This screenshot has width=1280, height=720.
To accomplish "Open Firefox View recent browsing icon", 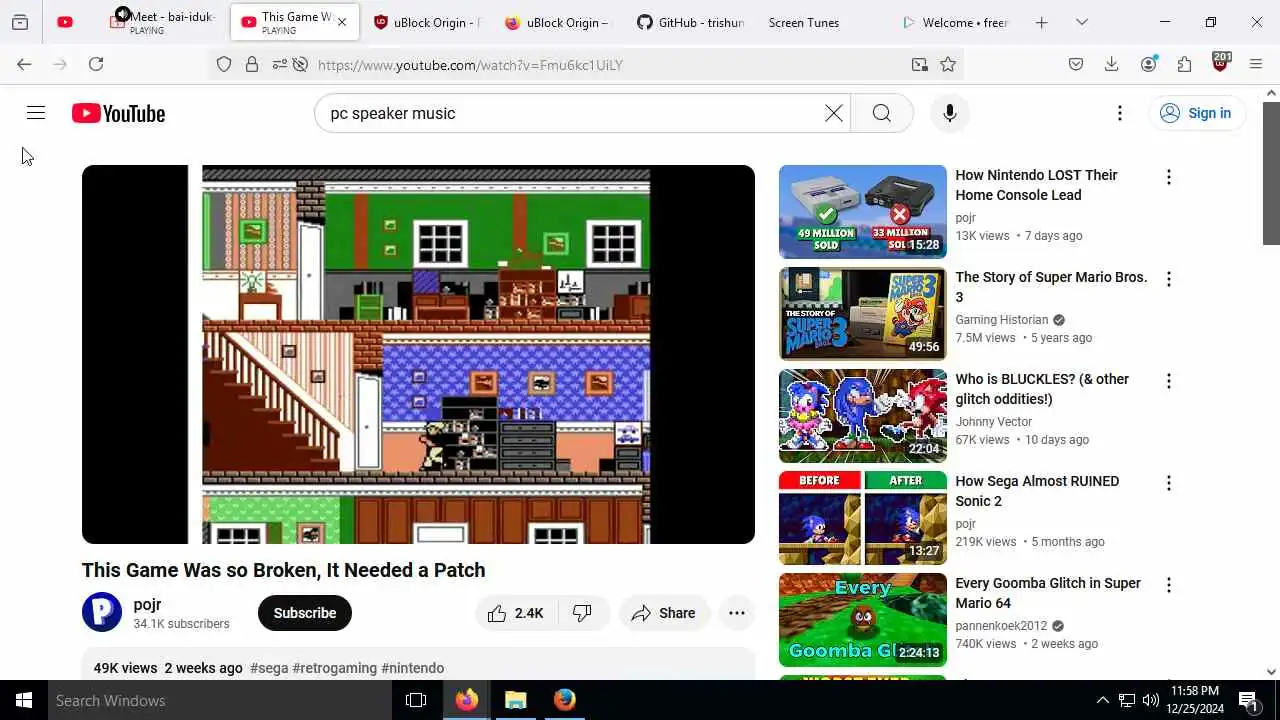I will click(20, 22).
